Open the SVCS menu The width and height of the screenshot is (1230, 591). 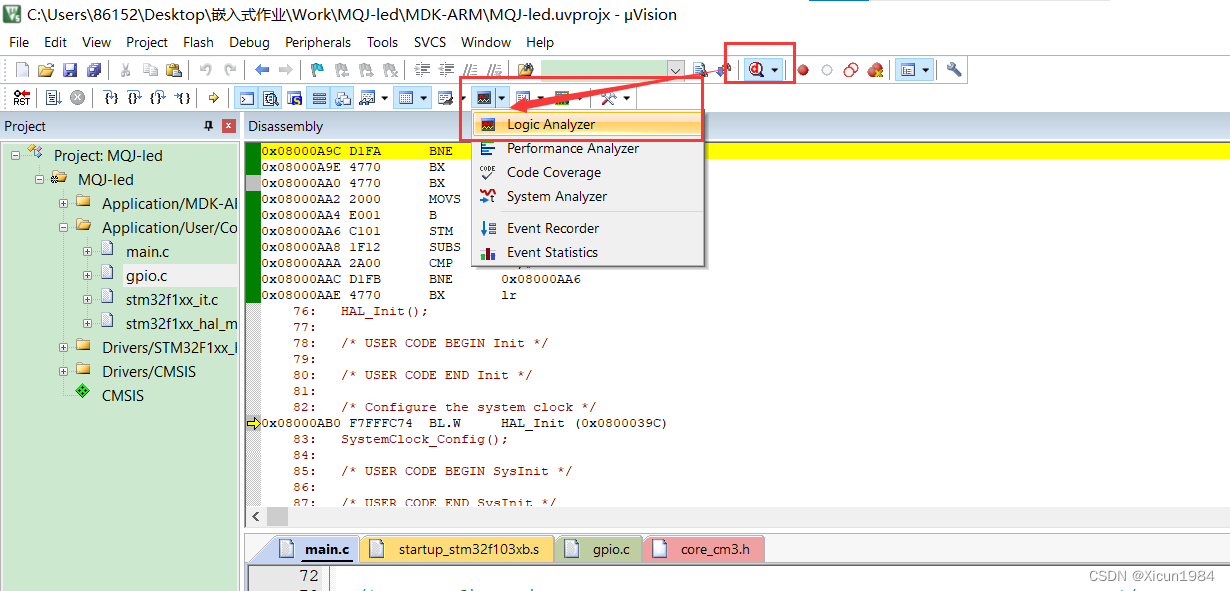click(x=430, y=42)
